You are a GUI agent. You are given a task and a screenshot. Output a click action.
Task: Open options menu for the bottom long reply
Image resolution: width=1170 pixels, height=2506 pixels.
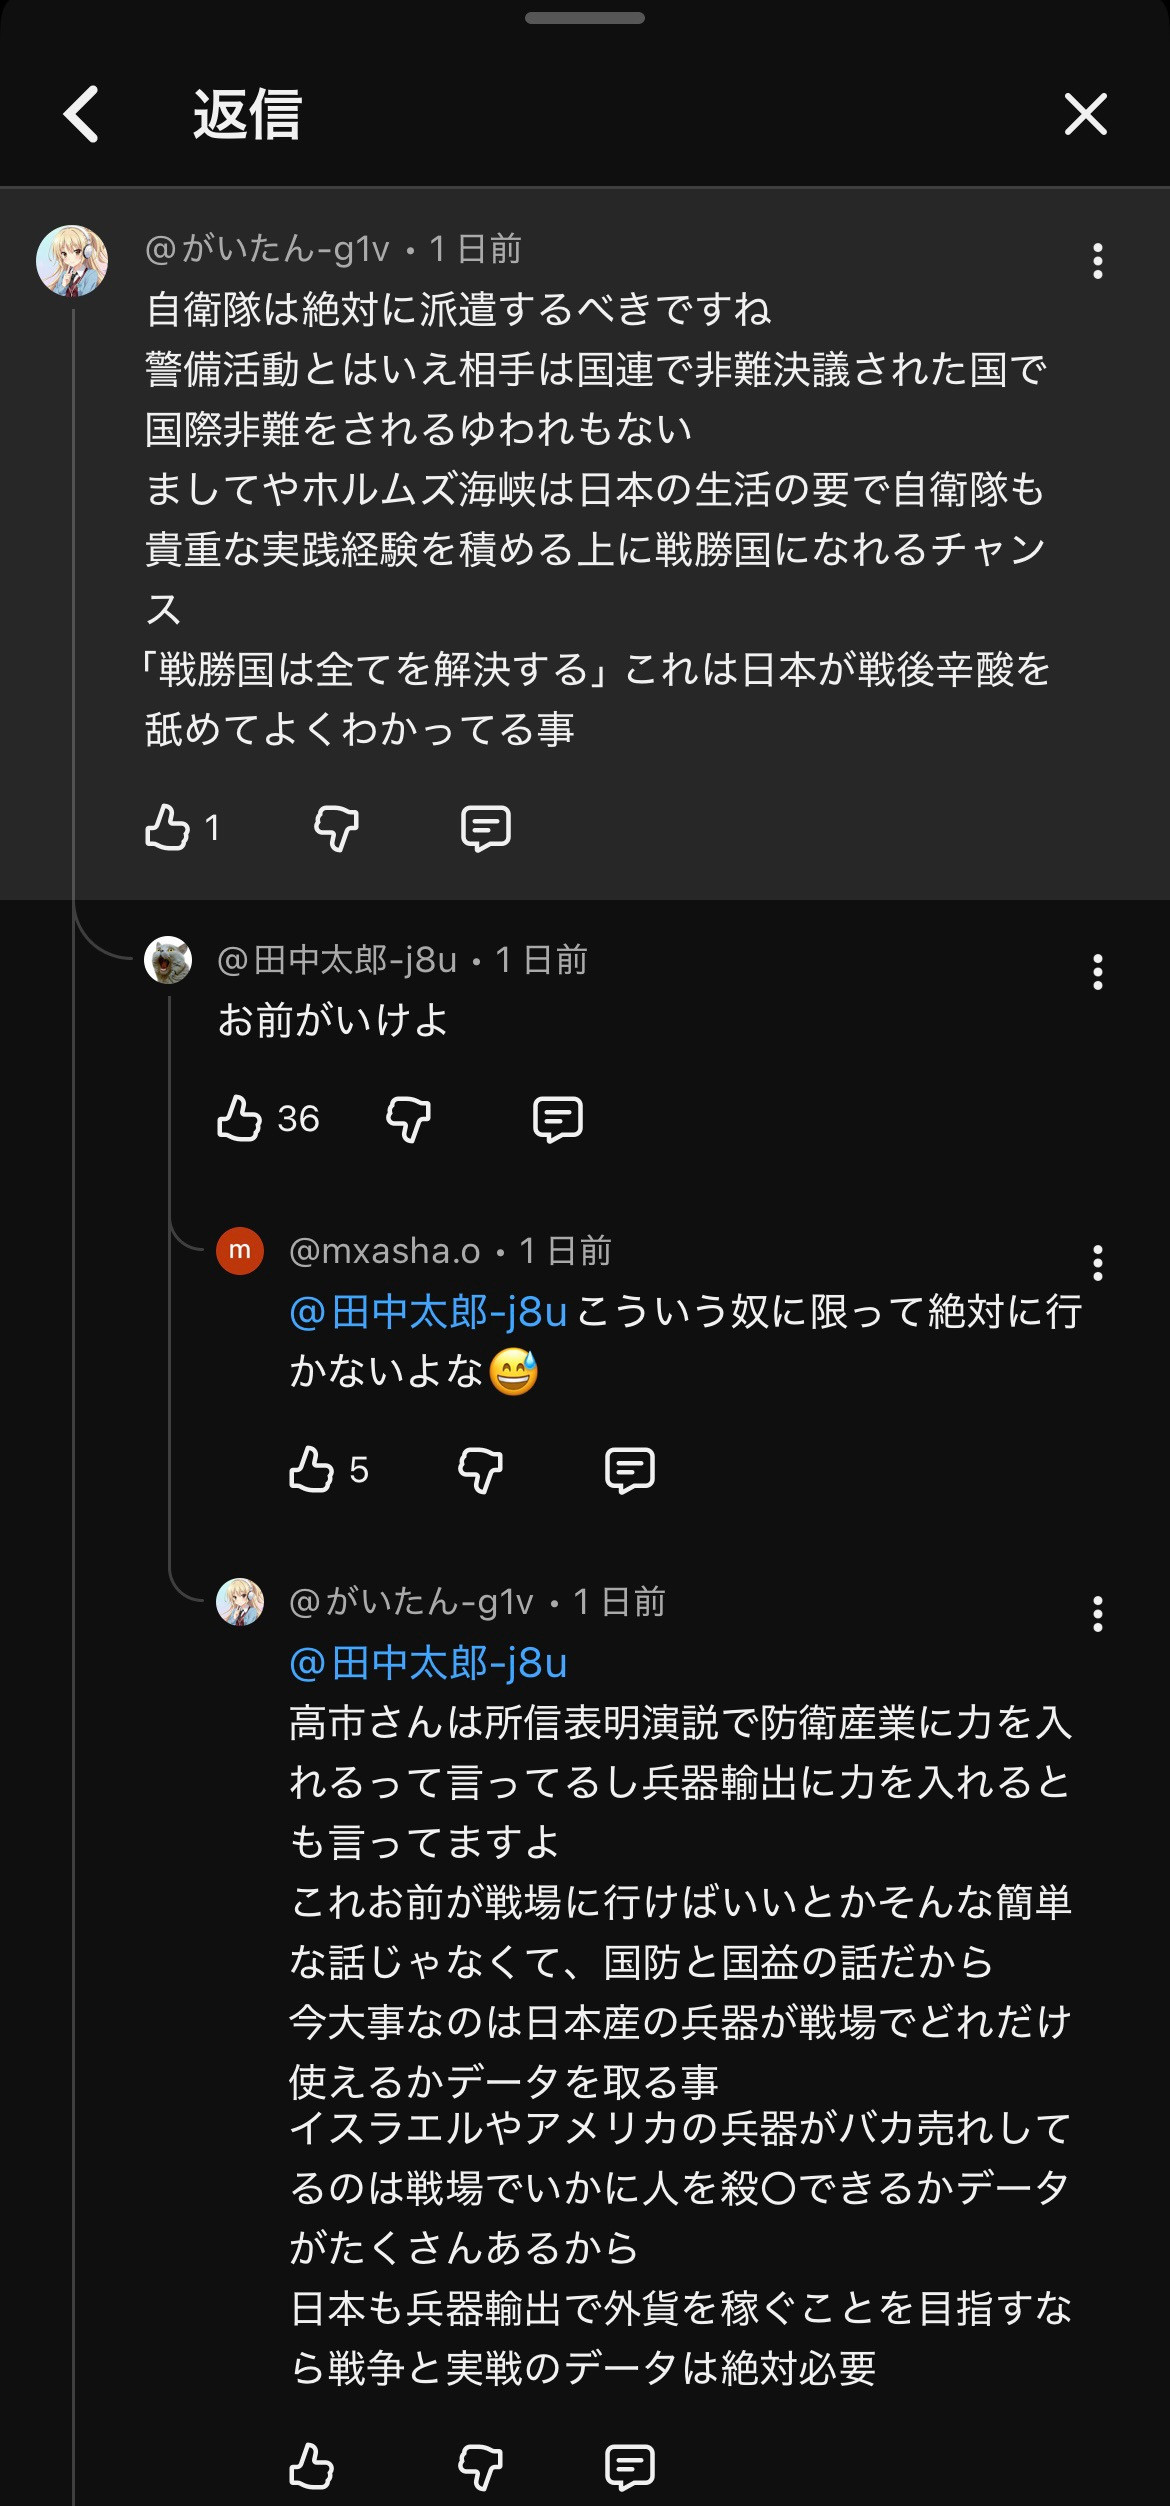[x=1097, y=1614]
